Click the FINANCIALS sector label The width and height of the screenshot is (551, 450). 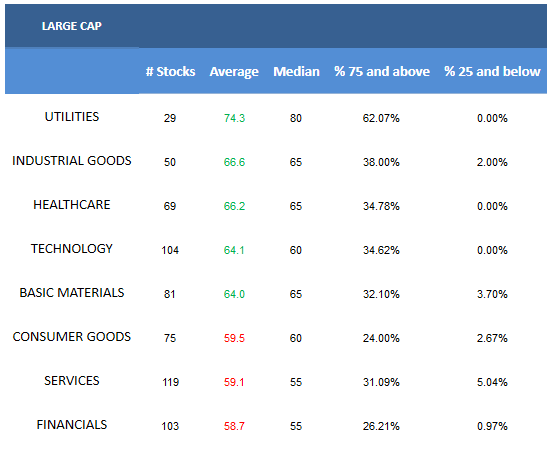point(72,425)
